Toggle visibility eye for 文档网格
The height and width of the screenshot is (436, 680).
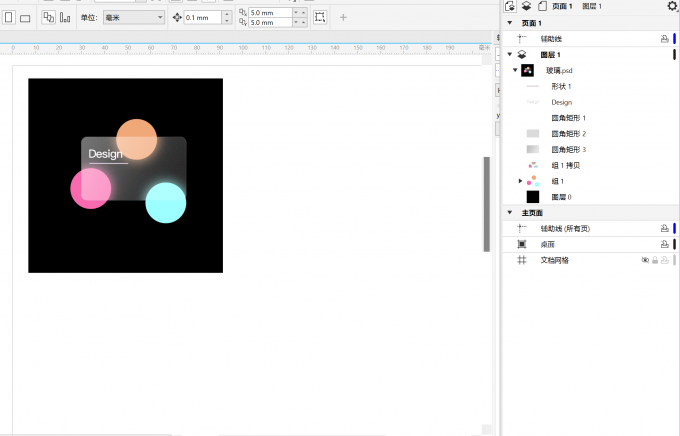pyautogui.click(x=645, y=260)
